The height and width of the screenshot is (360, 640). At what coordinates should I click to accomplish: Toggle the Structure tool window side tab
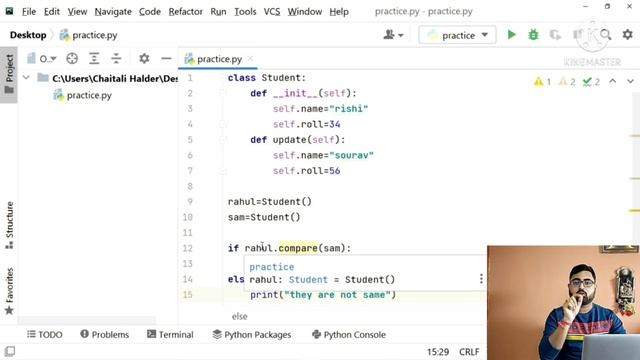pyautogui.click(x=9, y=225)
